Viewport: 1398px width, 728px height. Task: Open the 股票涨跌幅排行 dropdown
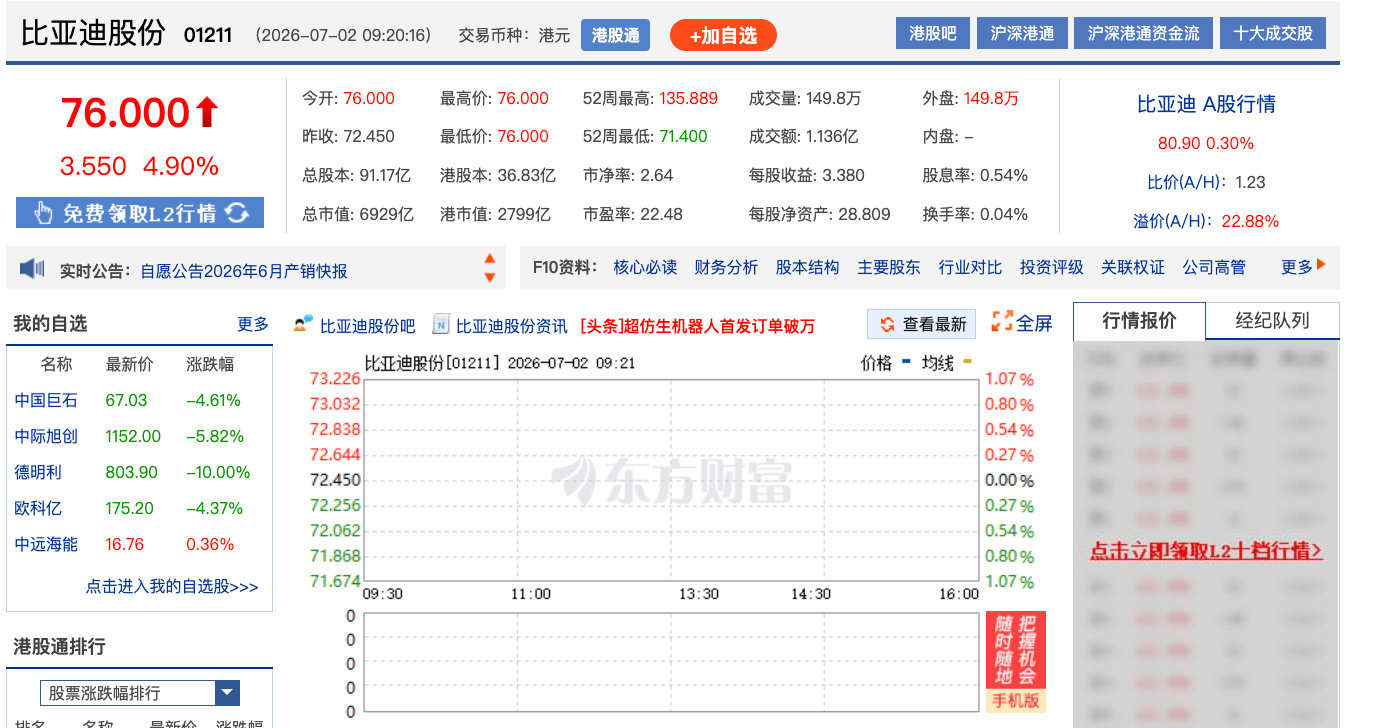[x=140, y=693]
